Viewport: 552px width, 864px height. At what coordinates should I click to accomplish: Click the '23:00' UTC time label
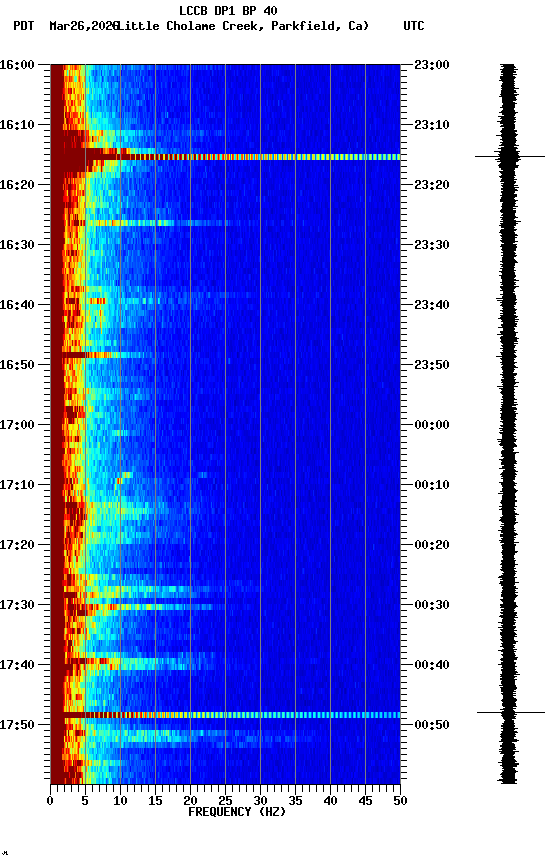coord(432,65)
